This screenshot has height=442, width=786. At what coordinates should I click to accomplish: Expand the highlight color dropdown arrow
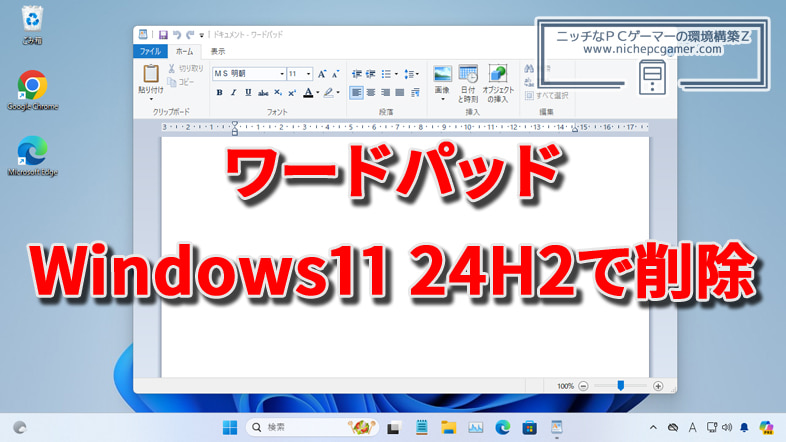click(338, 93)
